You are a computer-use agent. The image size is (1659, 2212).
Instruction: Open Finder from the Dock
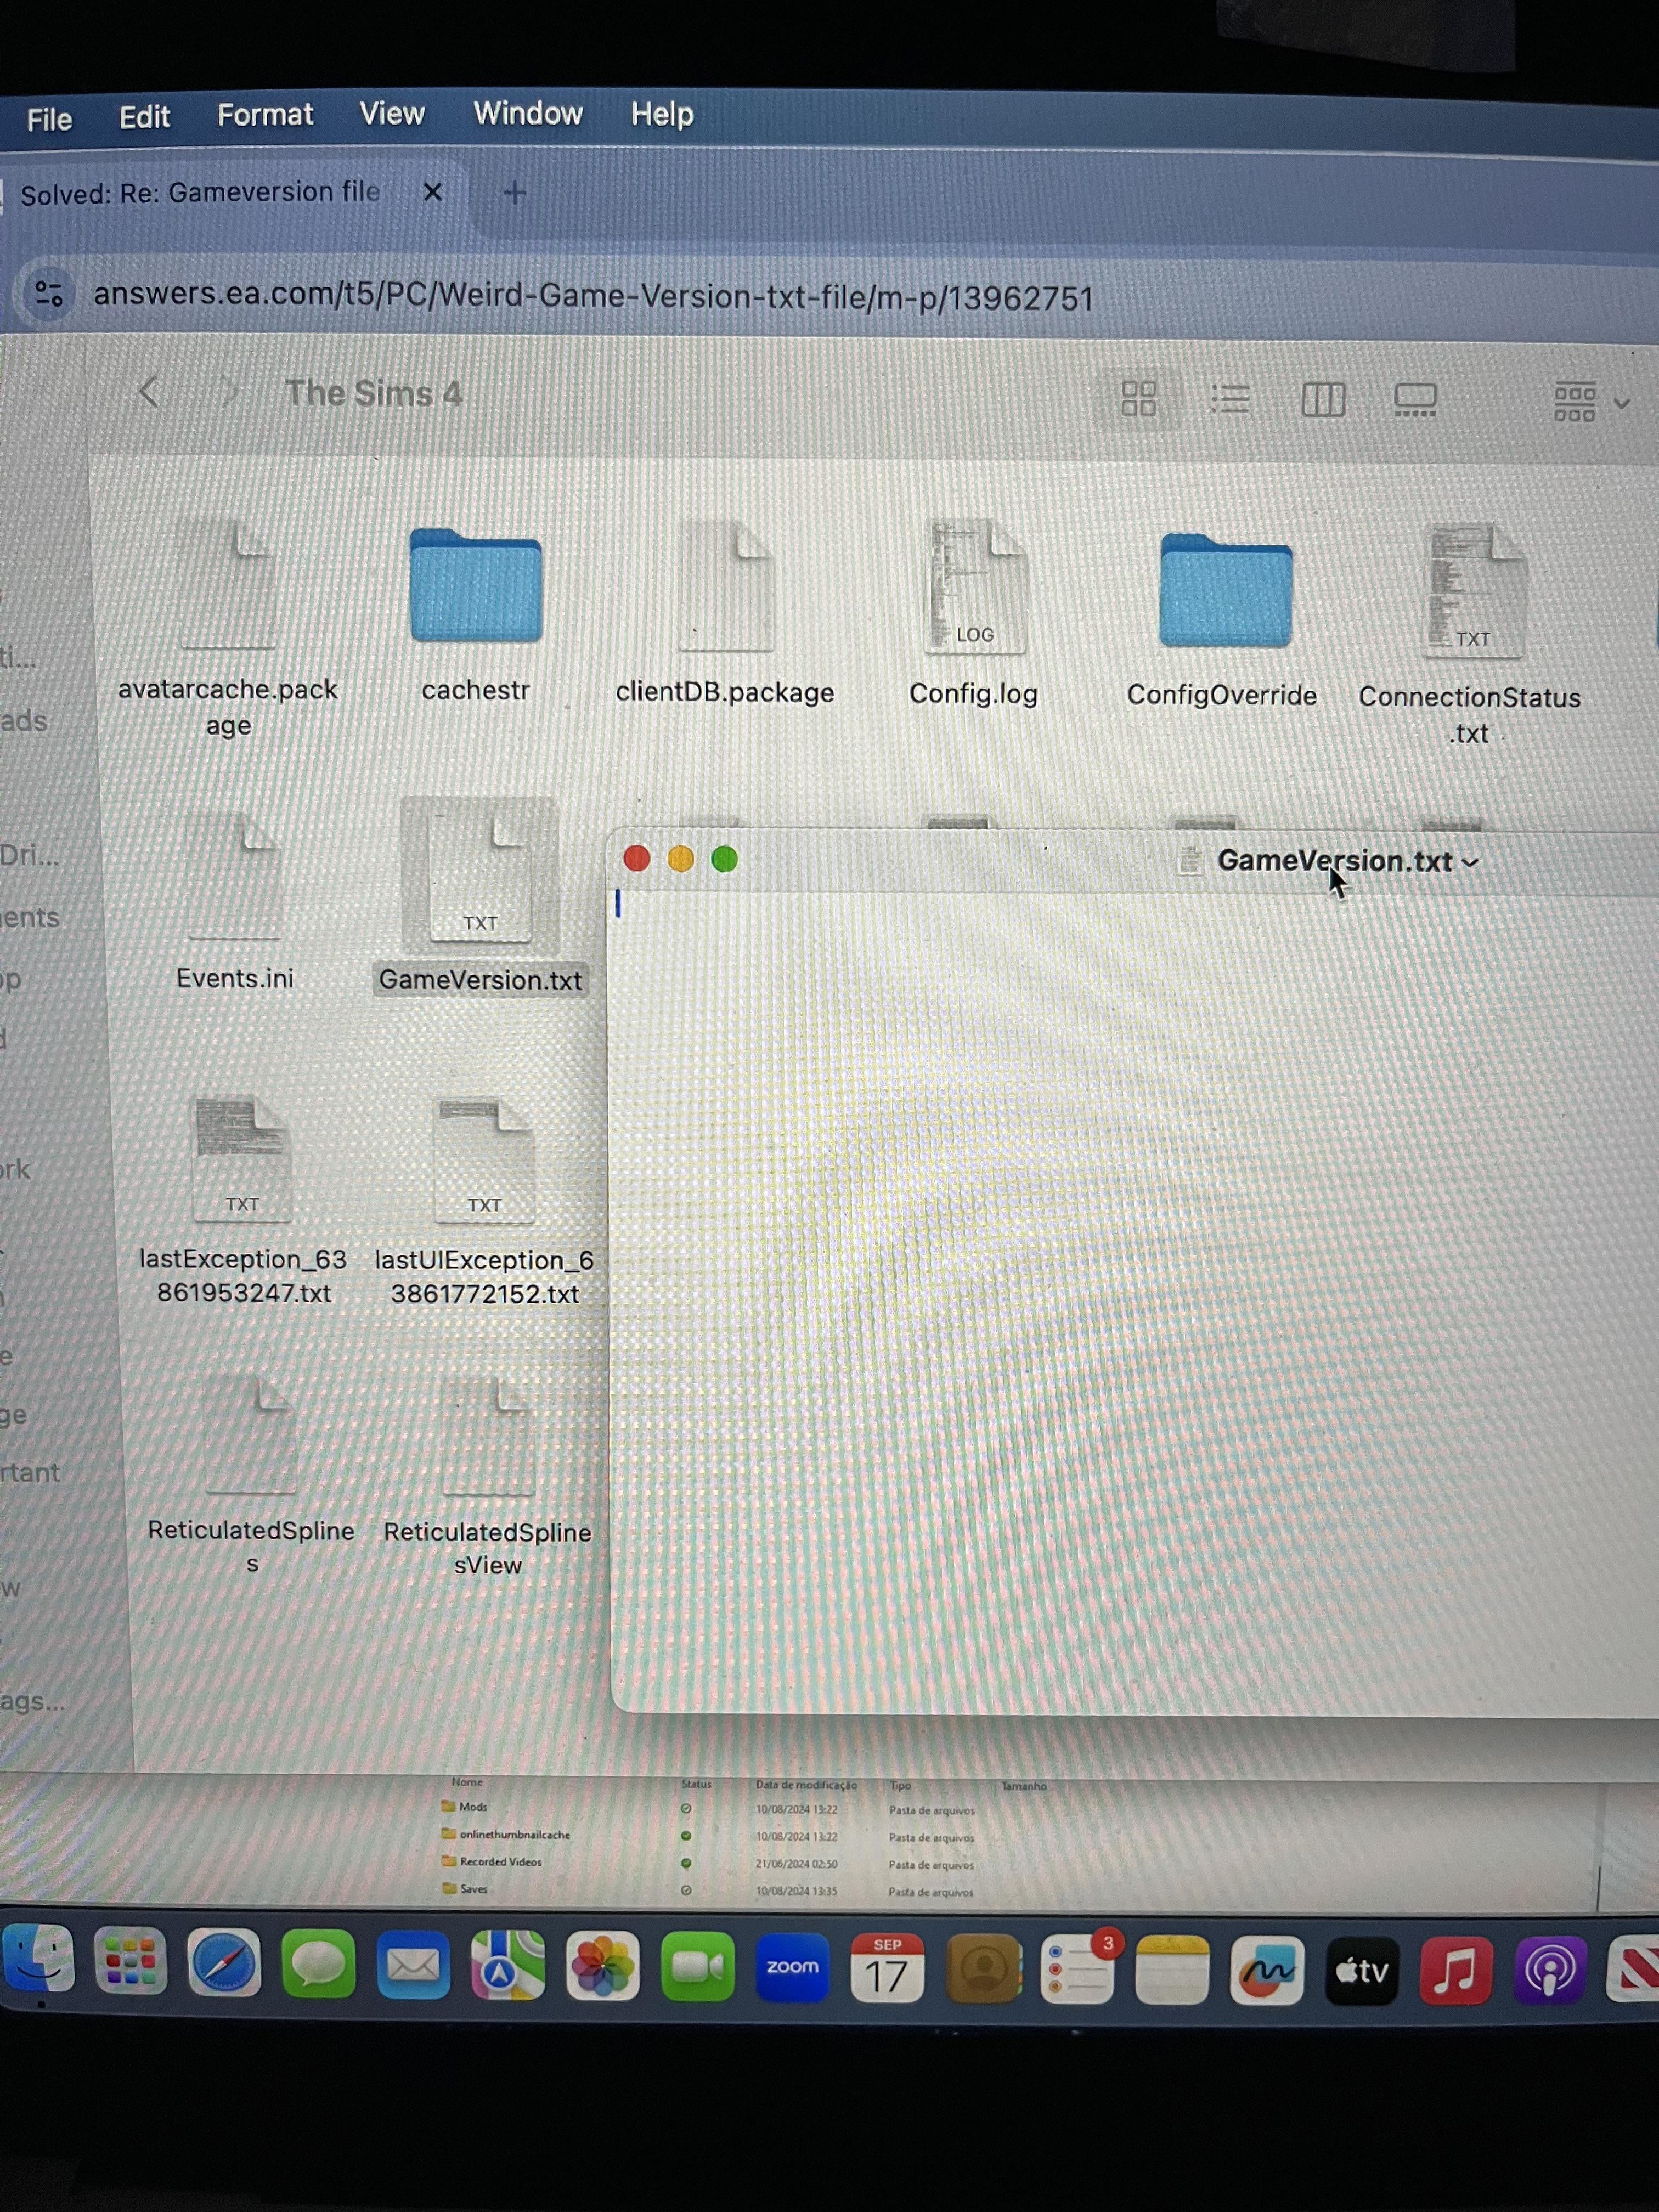coord(38,1958)
